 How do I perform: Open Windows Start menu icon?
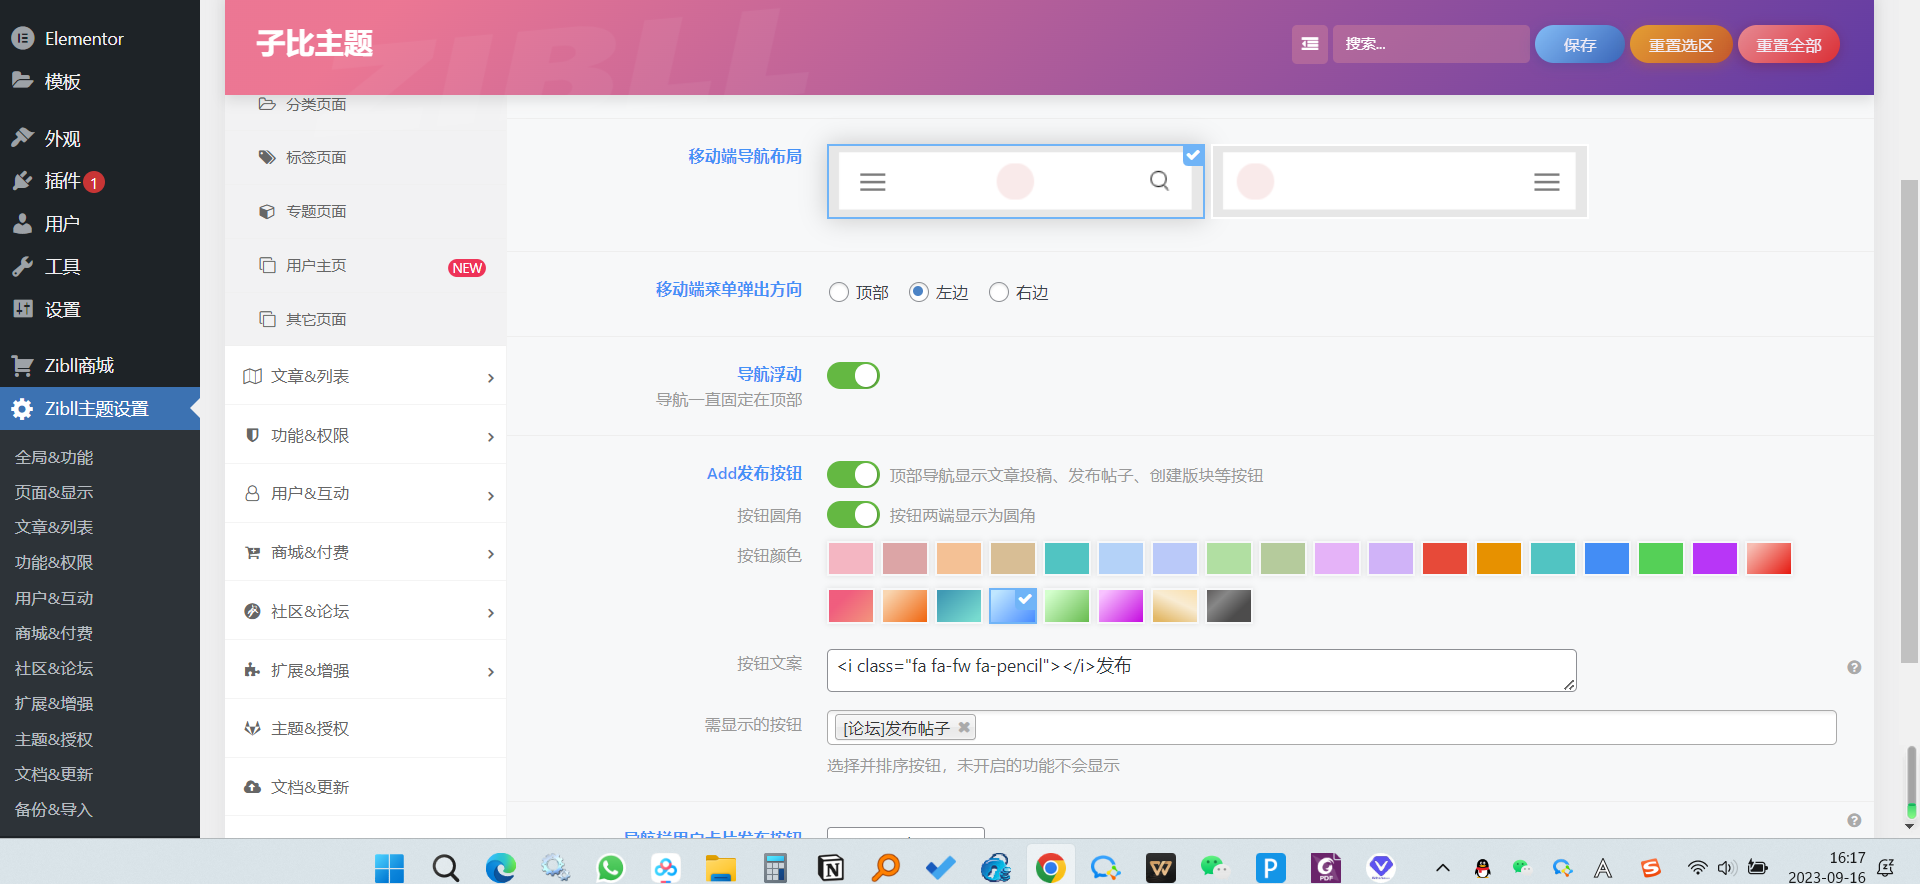[389, 867]
